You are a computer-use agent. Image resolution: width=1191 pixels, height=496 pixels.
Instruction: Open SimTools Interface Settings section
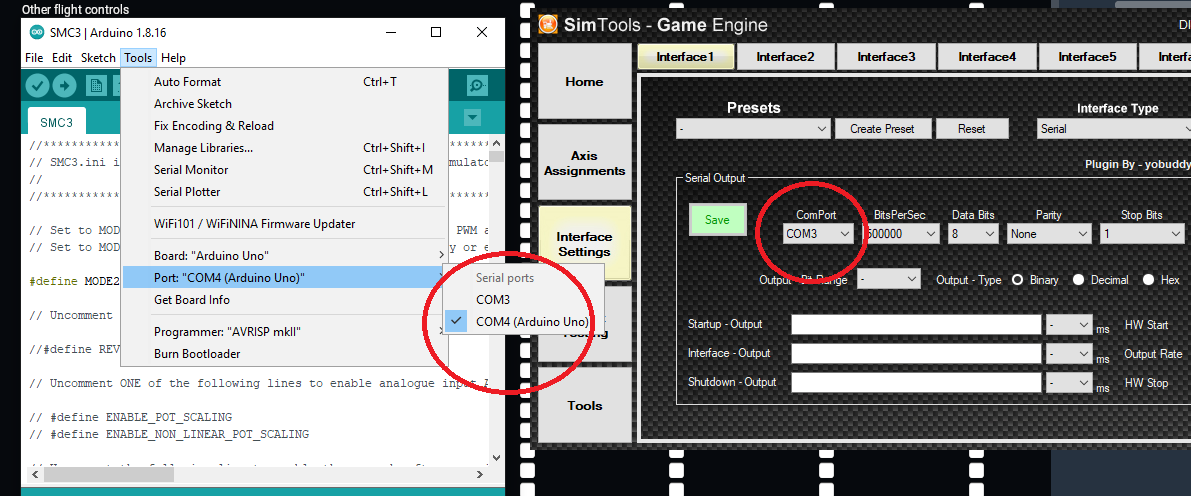[x=584, y=244]
